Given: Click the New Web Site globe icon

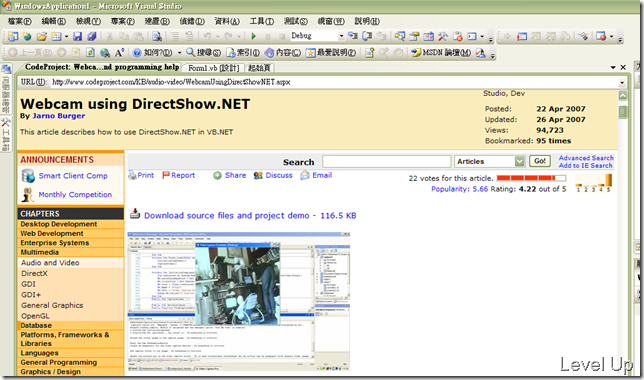Looking at the screenshot, I should pyautogui.click(x=27, y=37).
